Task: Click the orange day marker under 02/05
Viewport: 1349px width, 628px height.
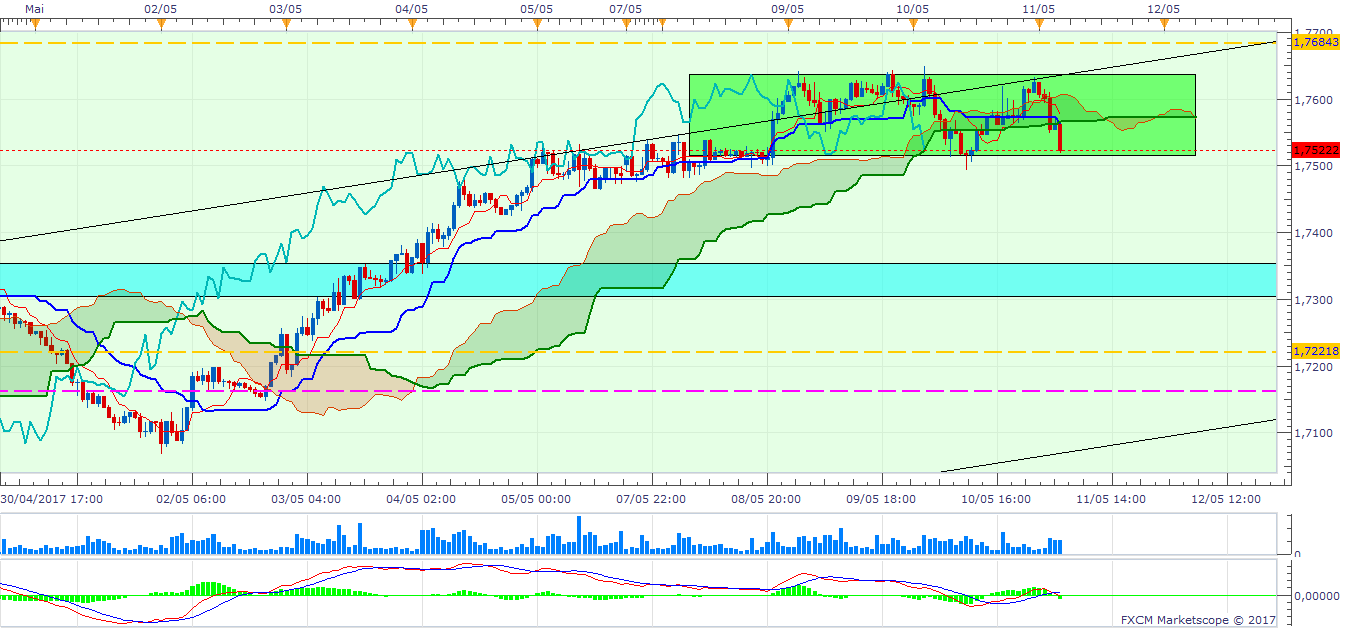Action: click(x=160, y=25)
